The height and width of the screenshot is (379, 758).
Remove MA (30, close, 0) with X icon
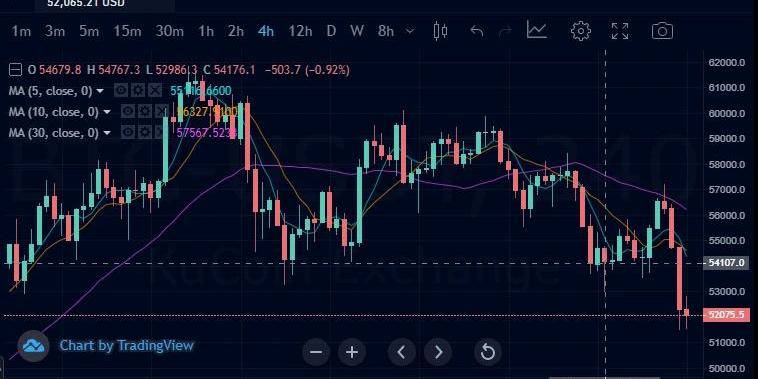click(x=159, y=132)
